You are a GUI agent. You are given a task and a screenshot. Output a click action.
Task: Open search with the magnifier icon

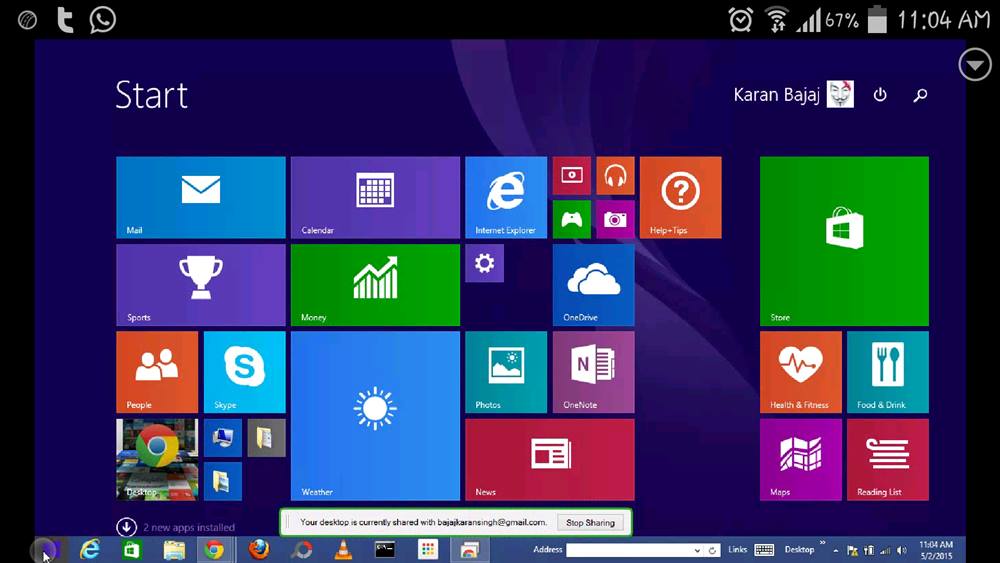click(920, 95)
